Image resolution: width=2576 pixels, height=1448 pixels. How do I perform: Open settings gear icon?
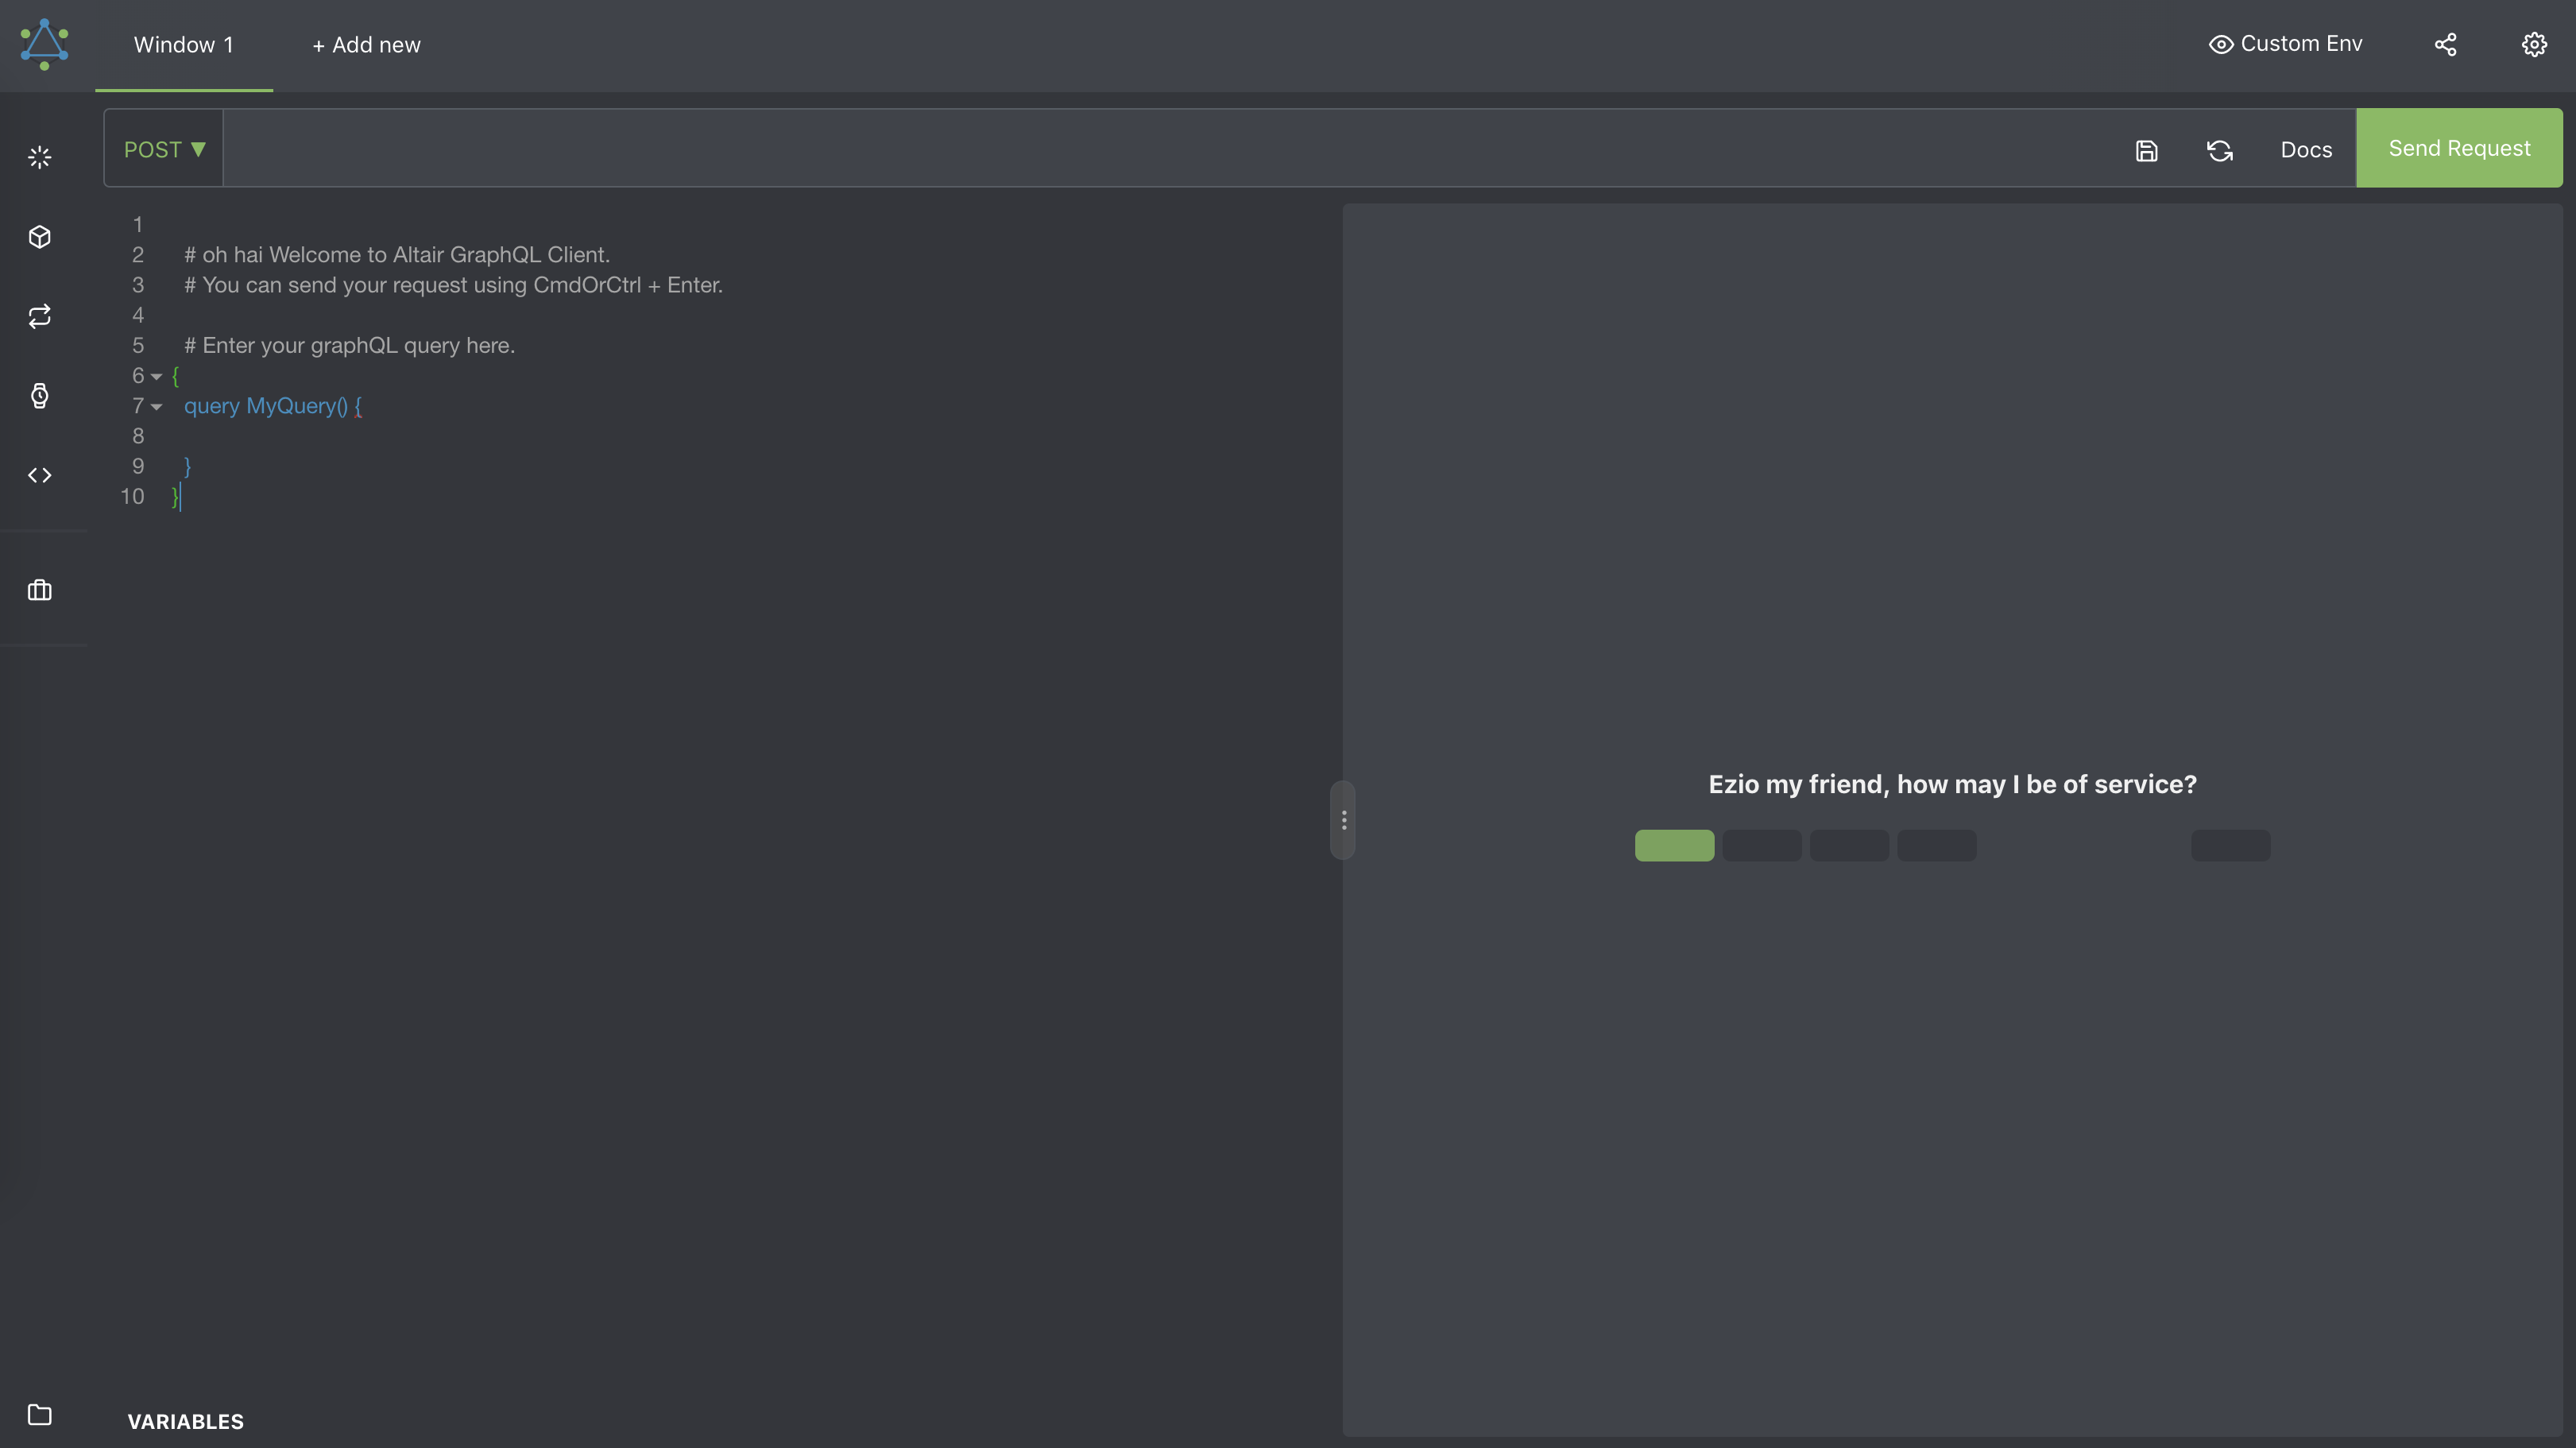(2533, 44)
